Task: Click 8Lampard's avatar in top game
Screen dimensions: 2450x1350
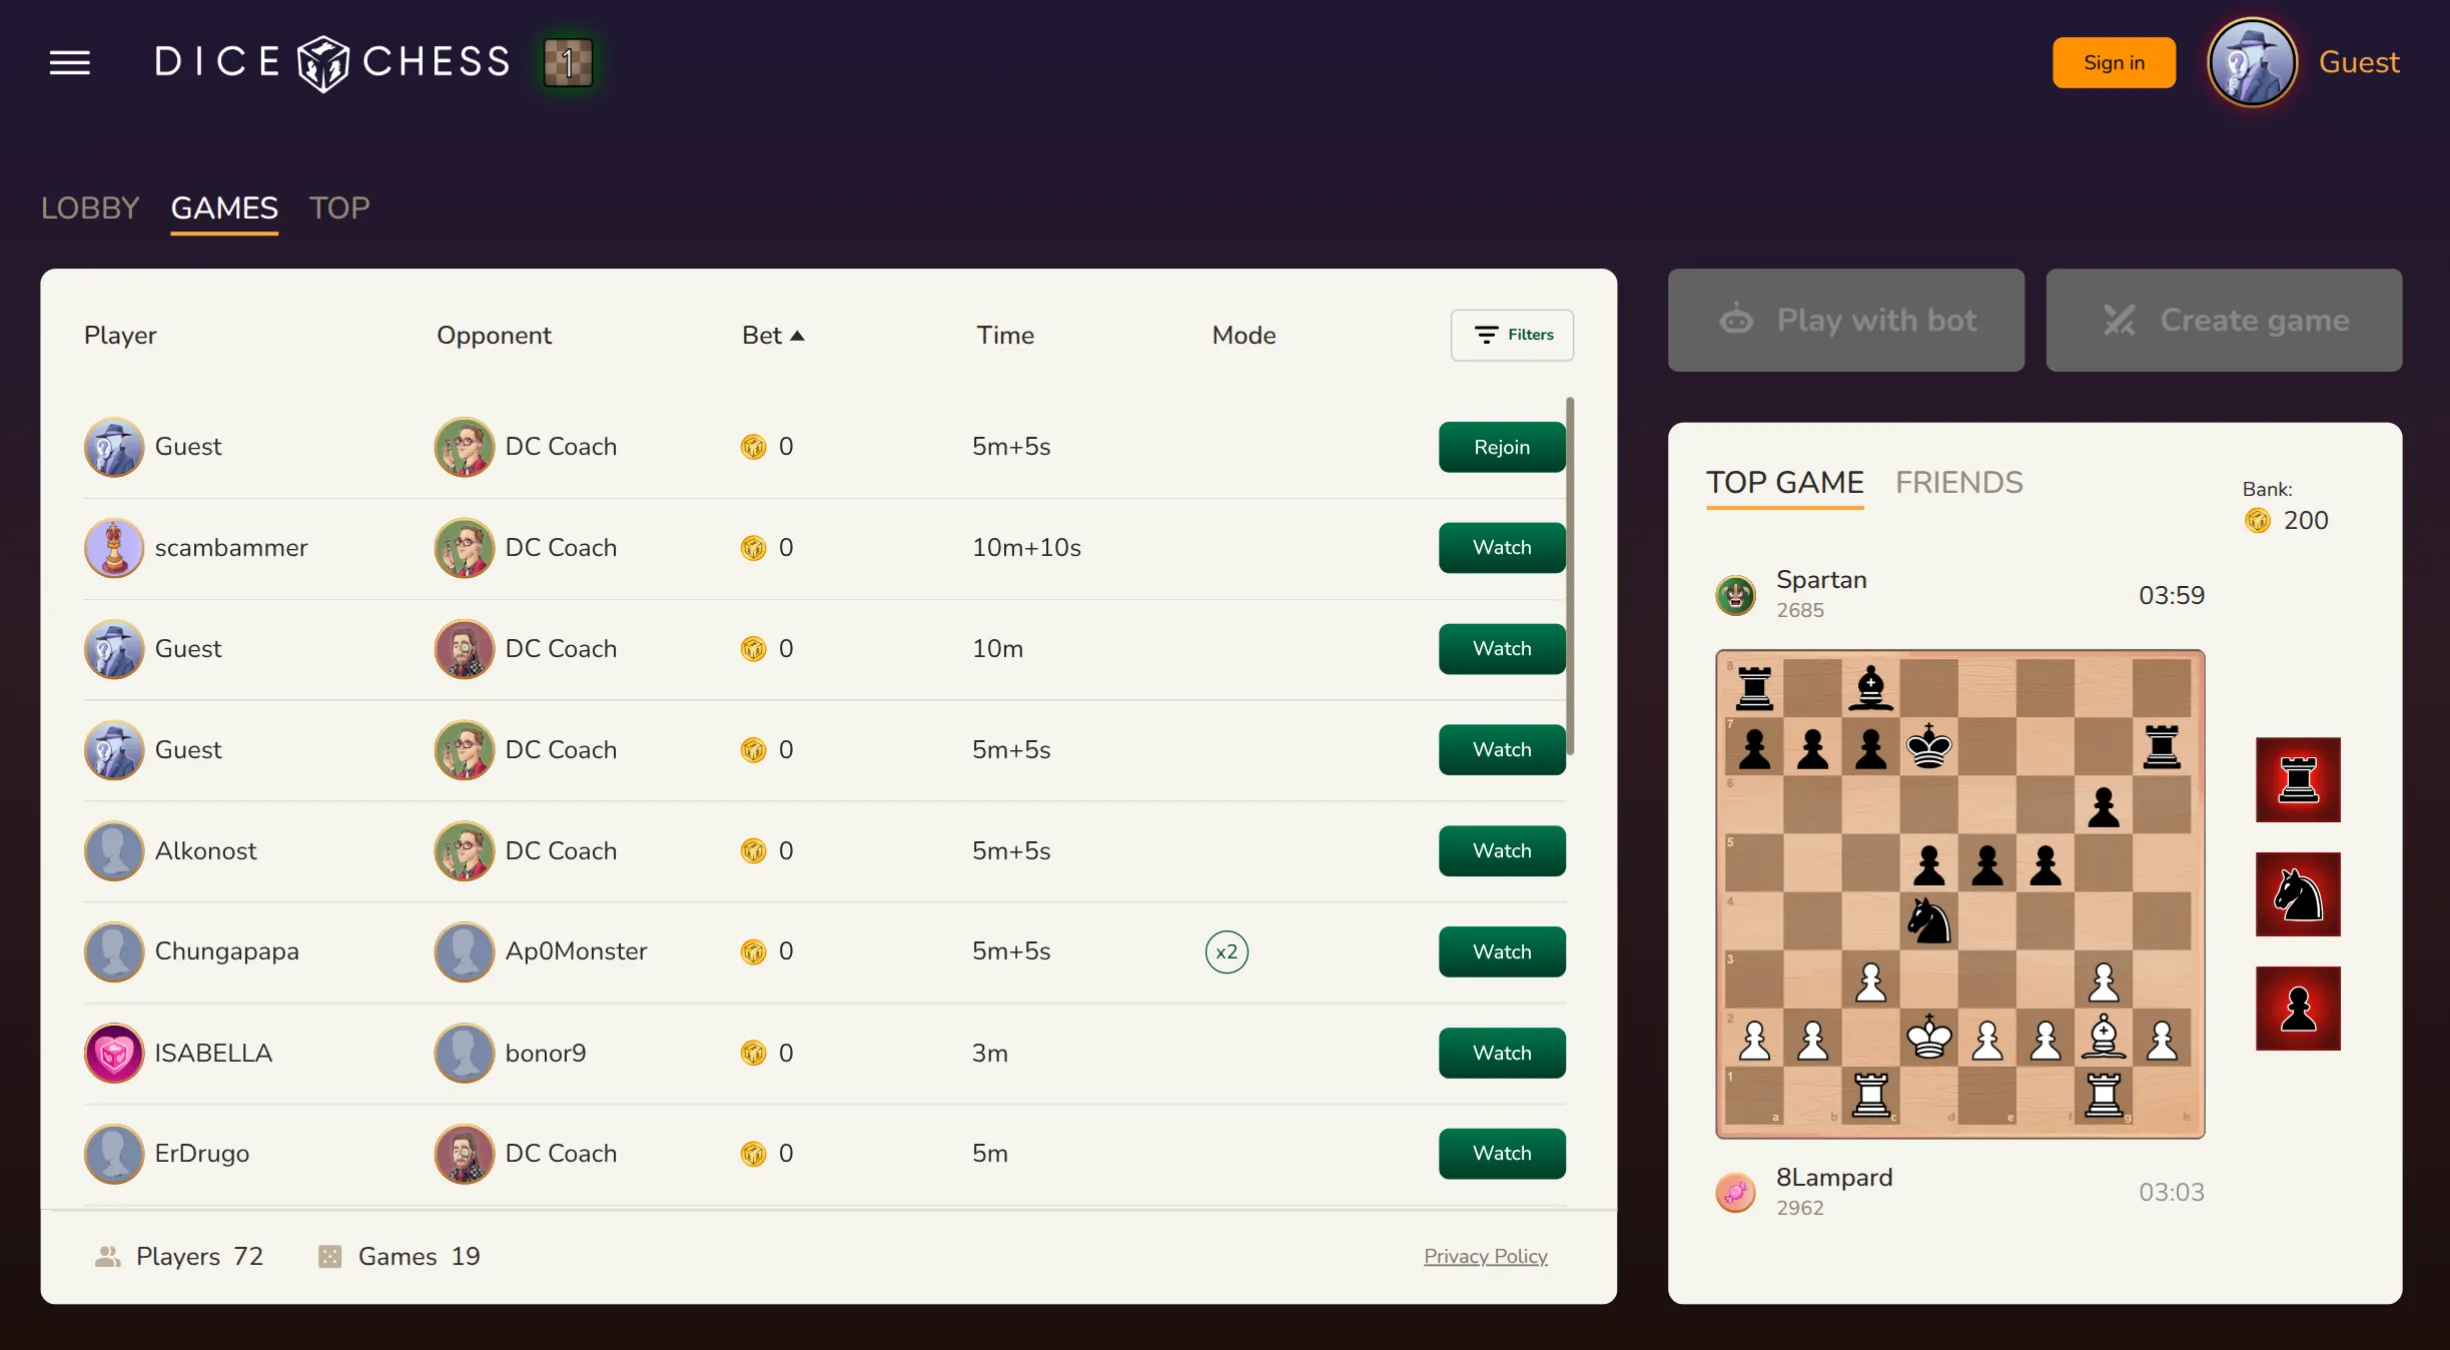Action: [x=1735, y=1192]
